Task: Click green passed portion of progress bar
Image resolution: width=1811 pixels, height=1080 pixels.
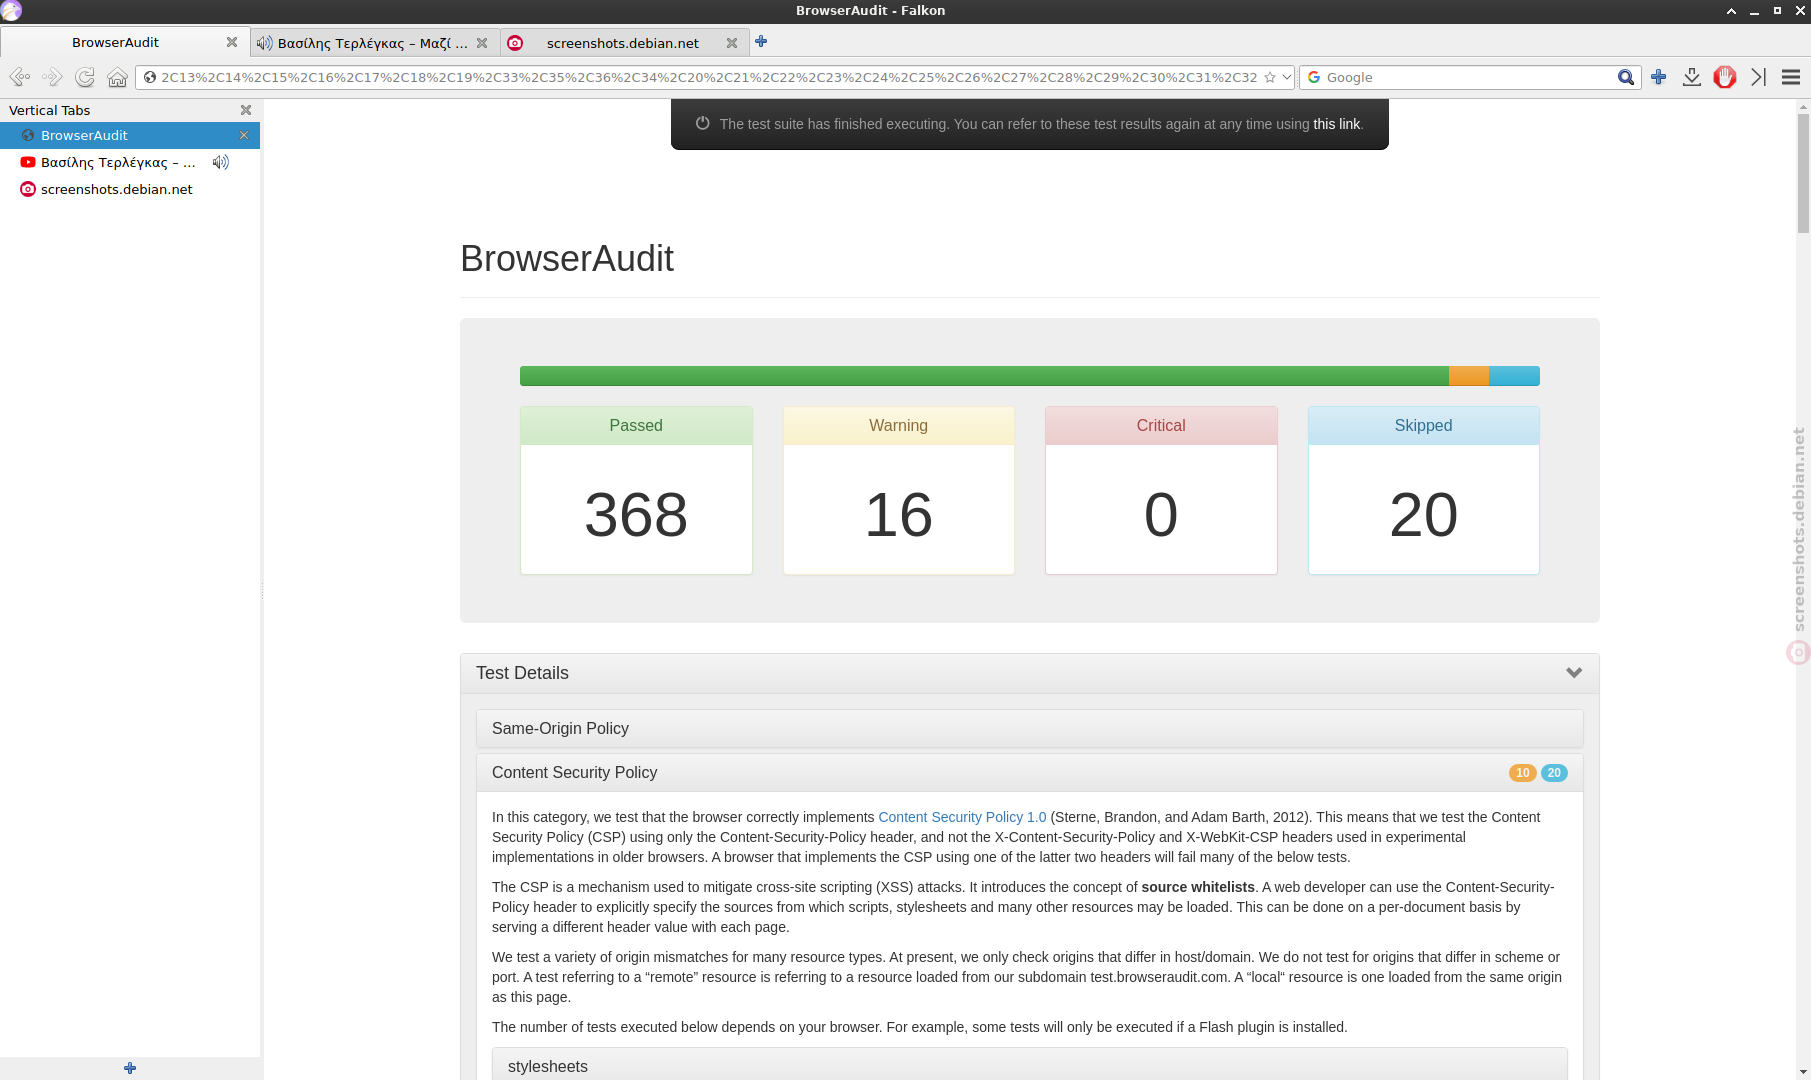Action: point(984,376)
